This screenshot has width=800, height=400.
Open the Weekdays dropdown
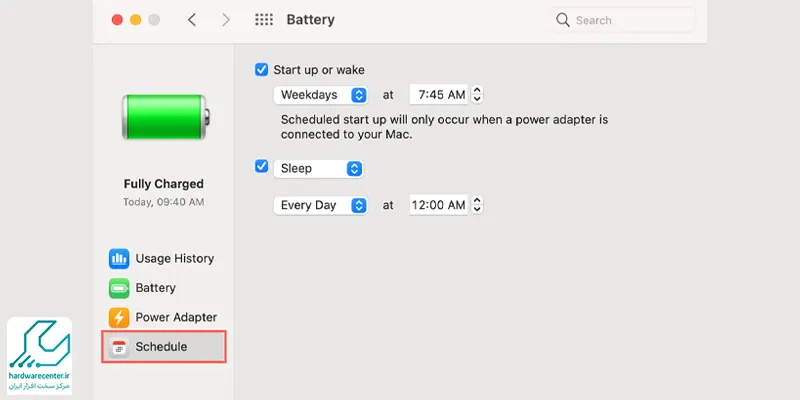(320, 96)
